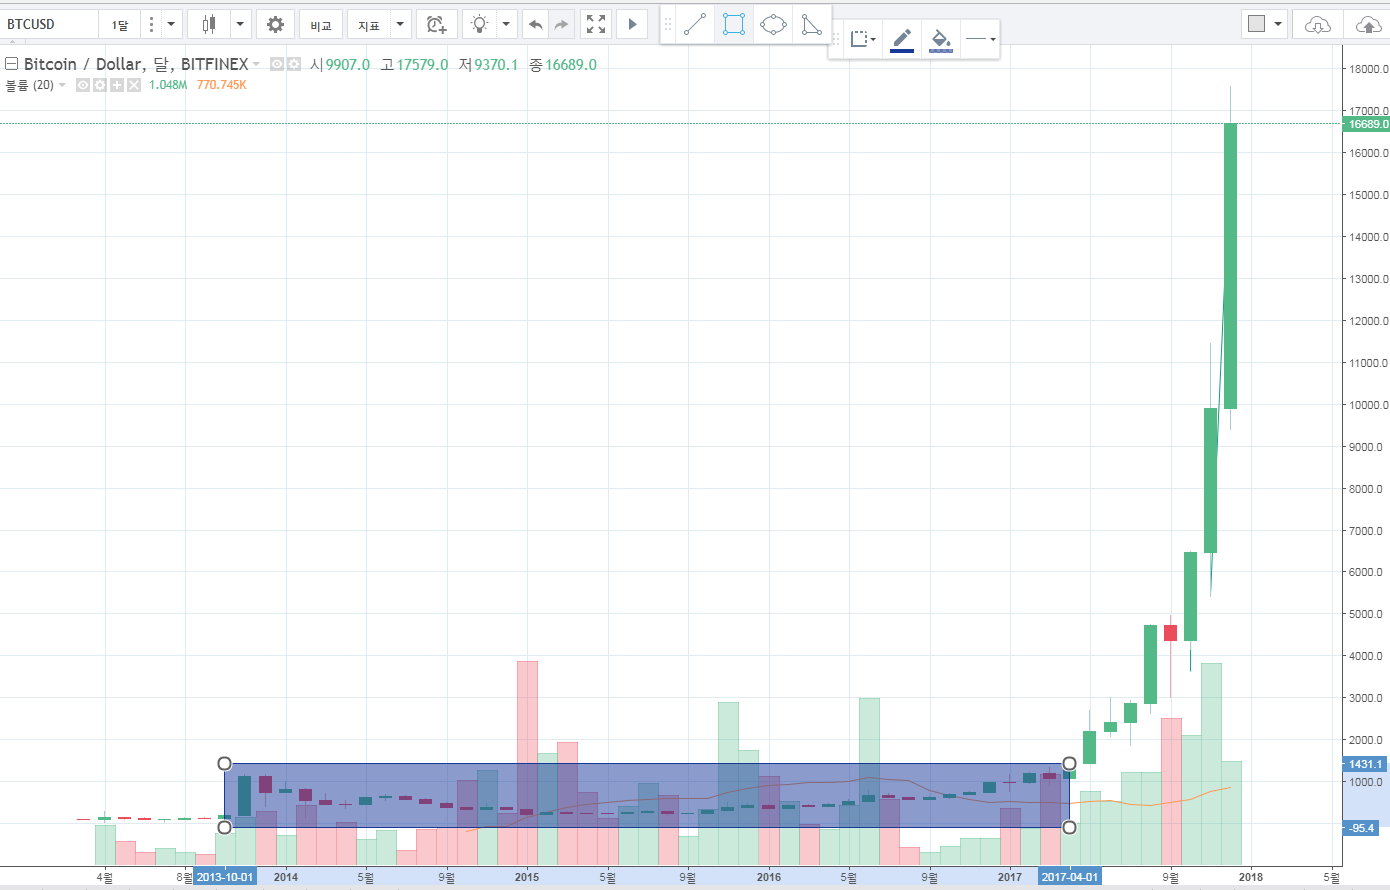This screenshot has height=890, width=1390.
Task: Click the 종 16689.0 close value
Action: tap(563, 64)
